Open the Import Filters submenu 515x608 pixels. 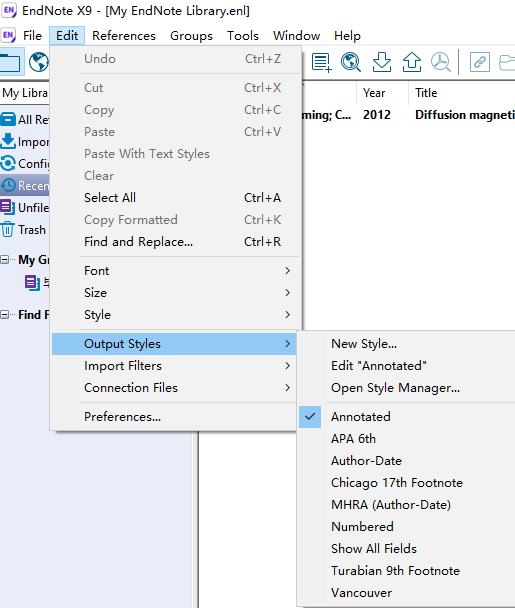pyautogui.click(x=174, y=366)
